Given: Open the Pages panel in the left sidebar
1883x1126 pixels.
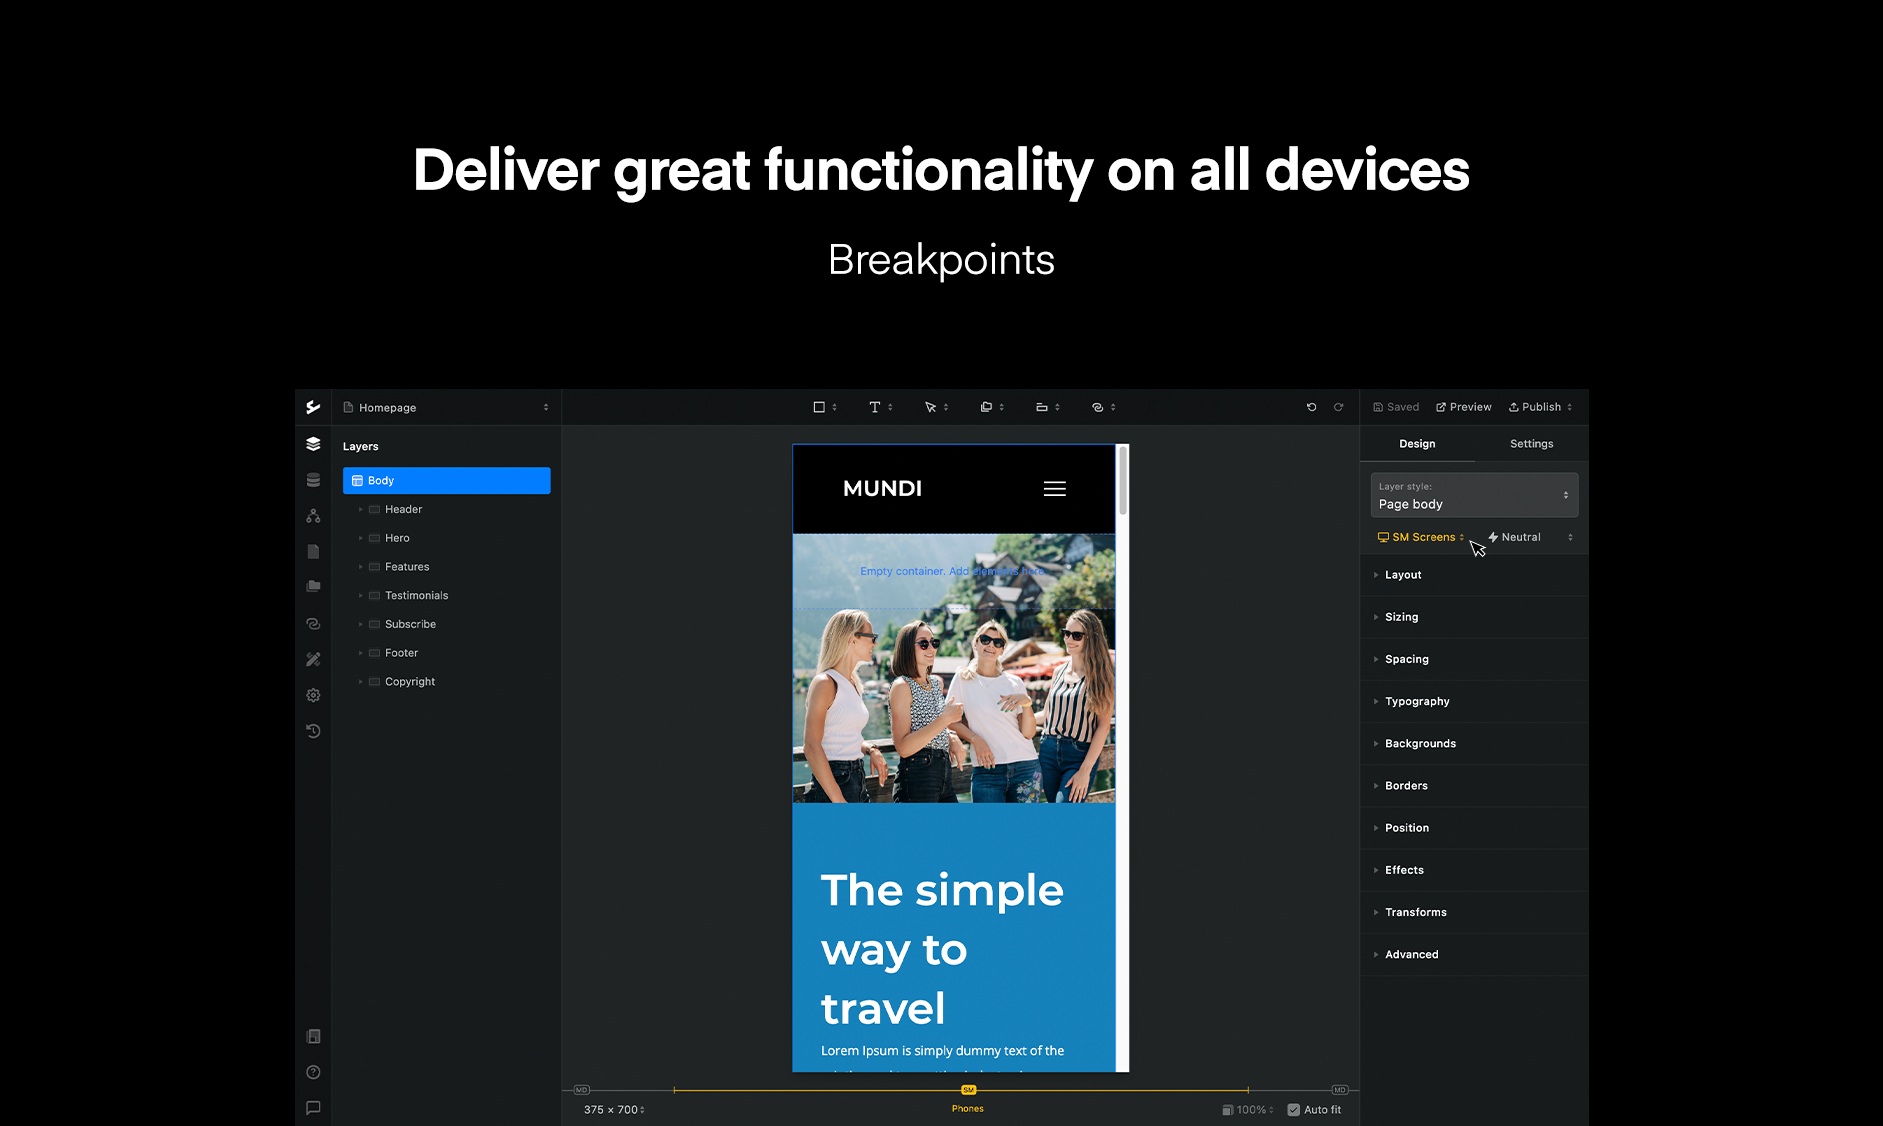Looking at the screenshot, I should tap(313, 551).
